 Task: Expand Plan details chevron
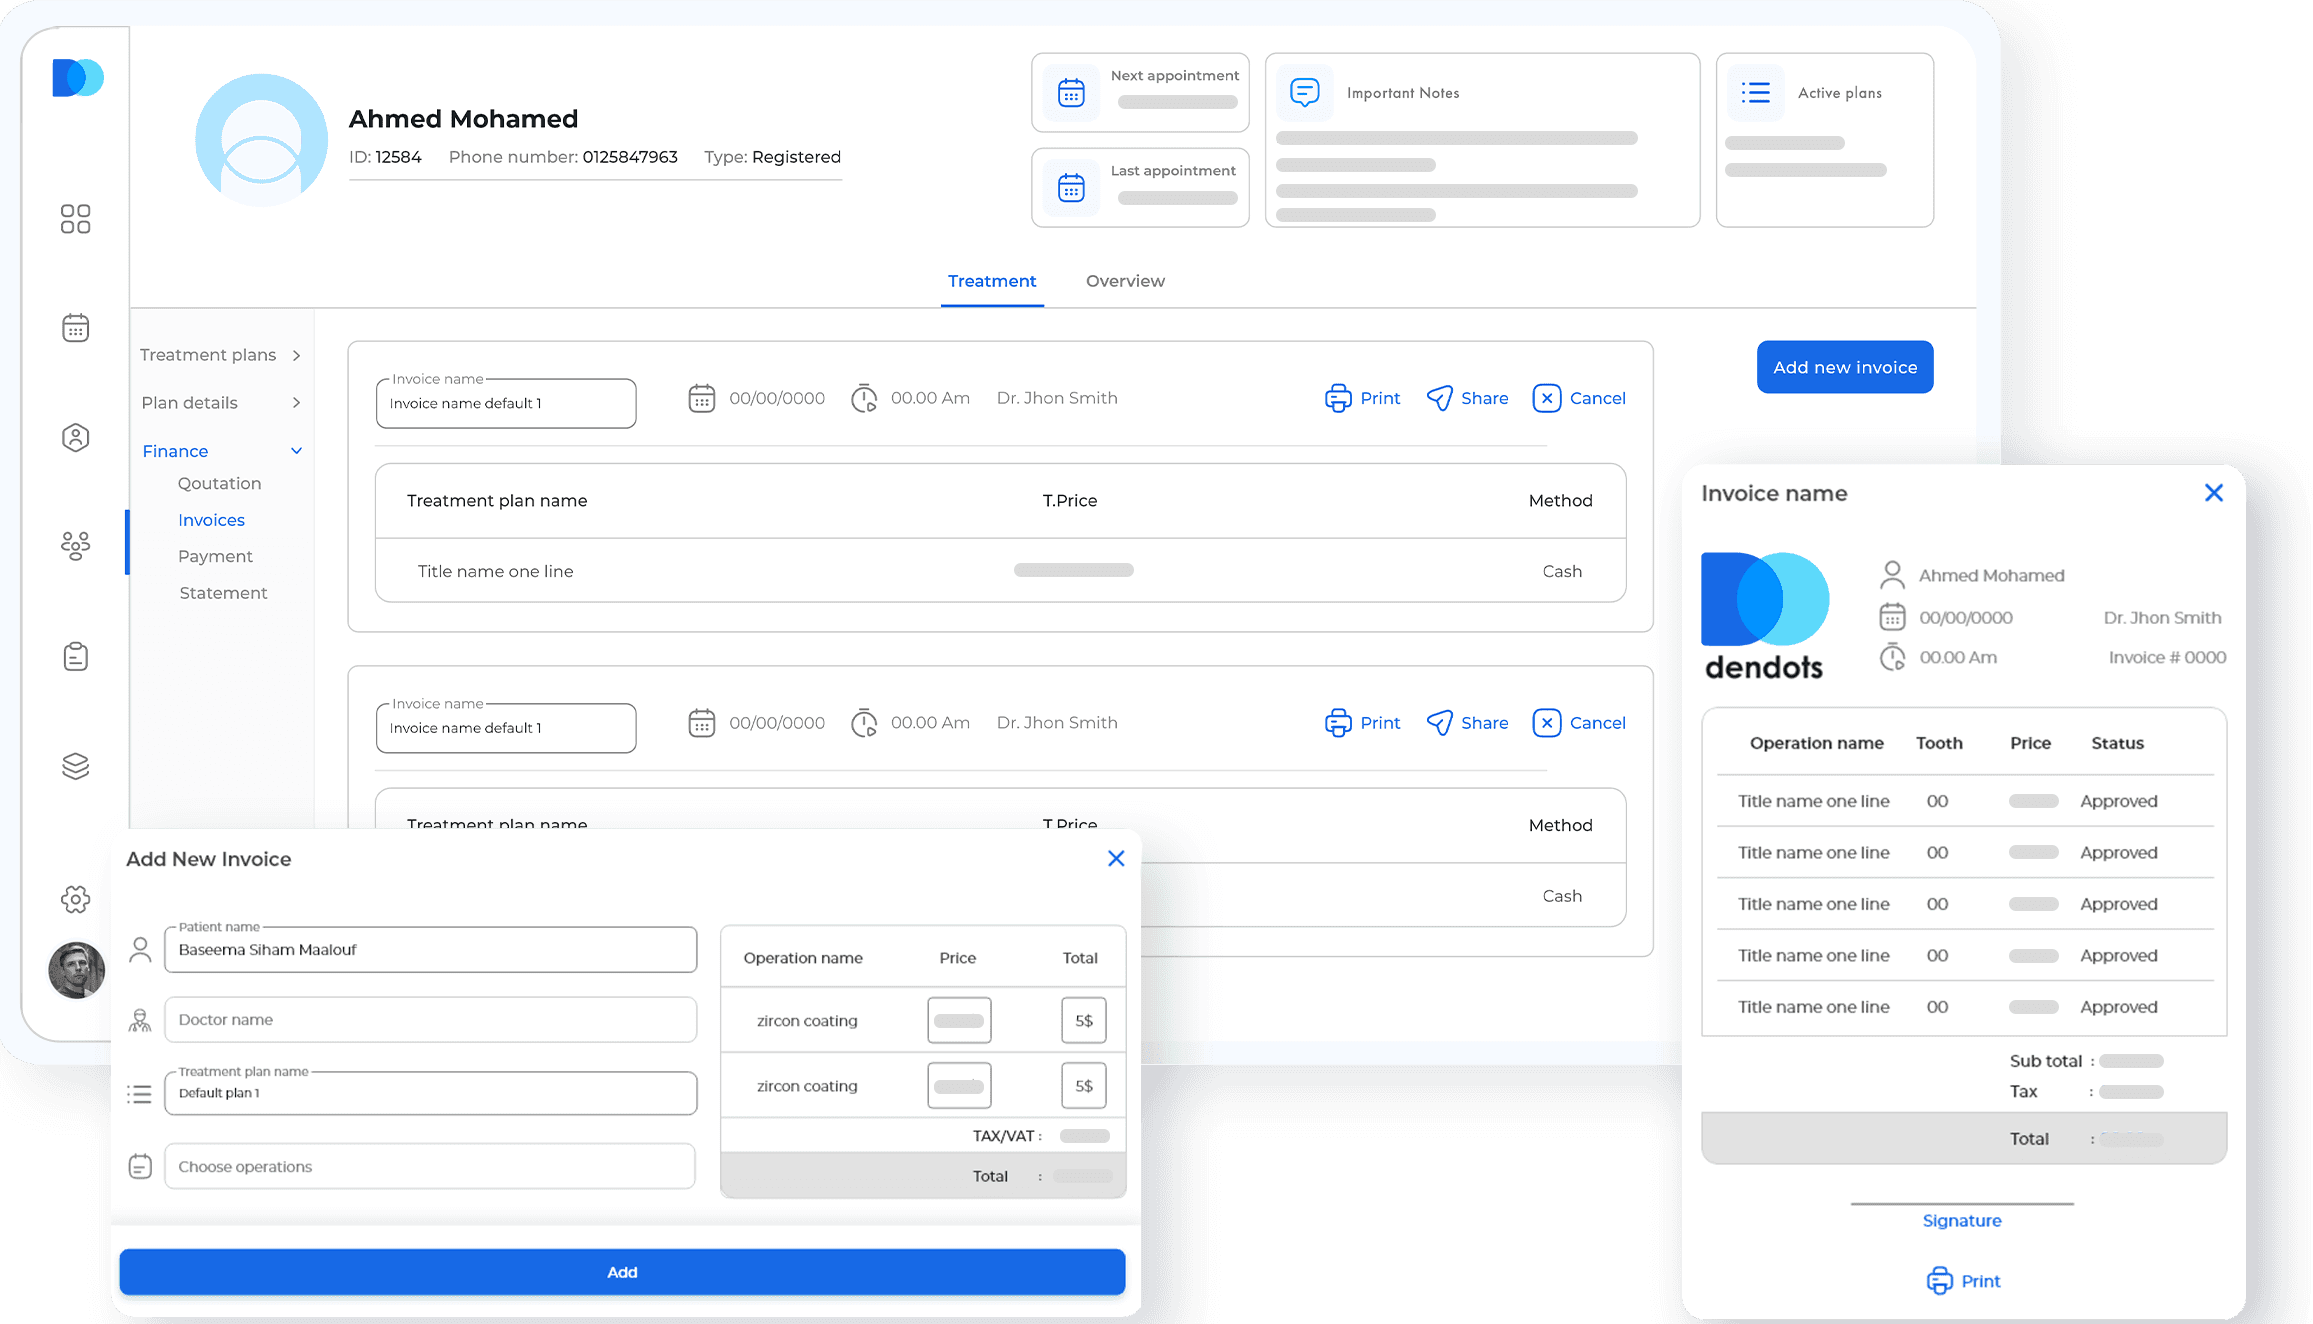coord(296,403)
